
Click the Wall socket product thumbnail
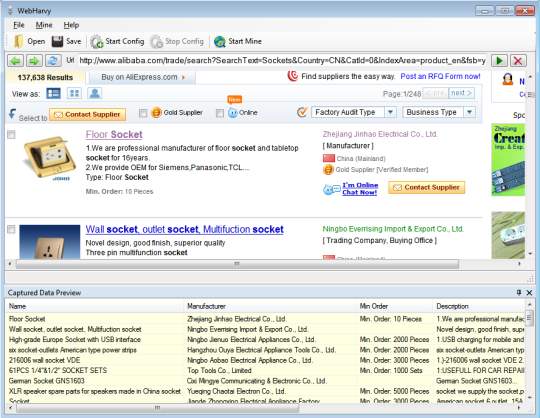coord(50,242)
